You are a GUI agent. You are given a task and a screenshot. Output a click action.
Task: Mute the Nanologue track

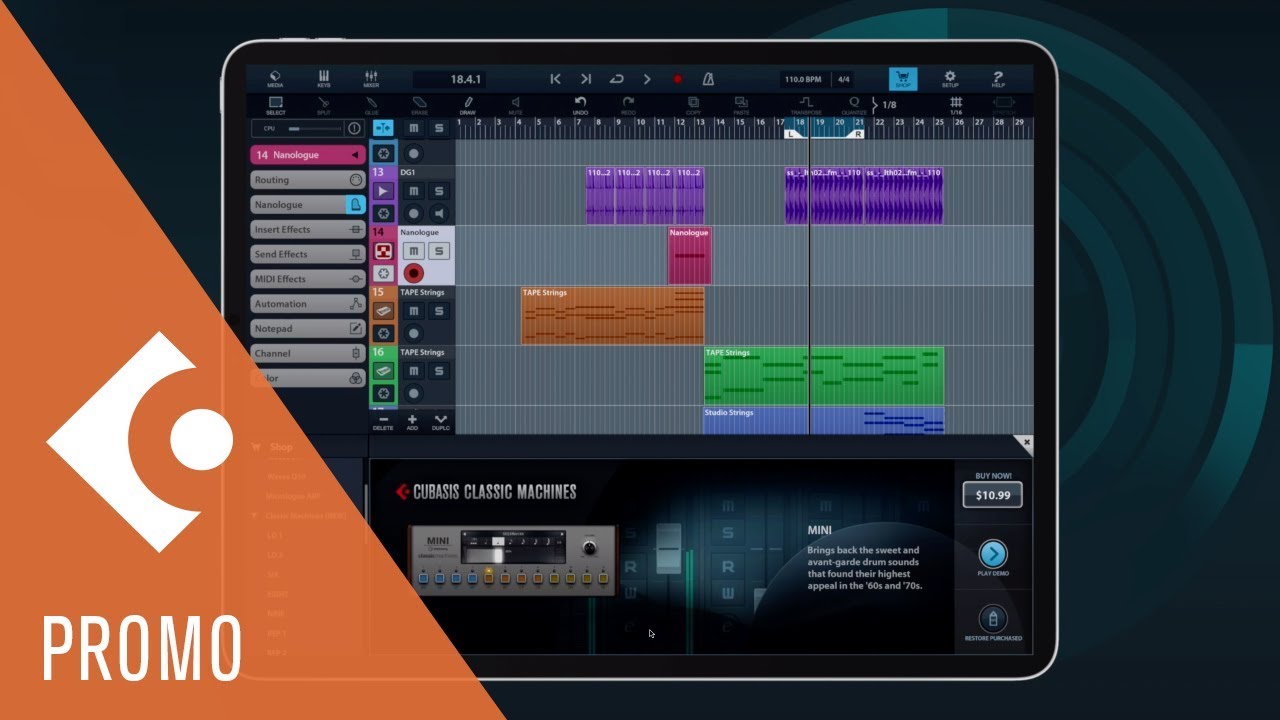coord(414,251)
